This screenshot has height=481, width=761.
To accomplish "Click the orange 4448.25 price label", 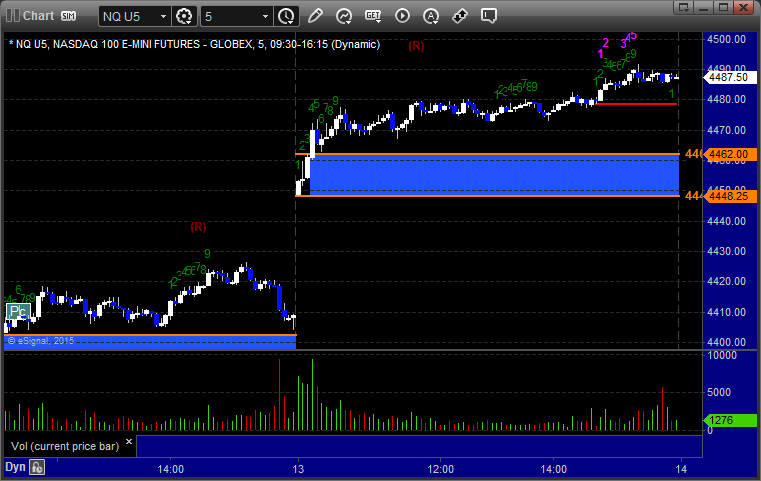I will [729, 196].
